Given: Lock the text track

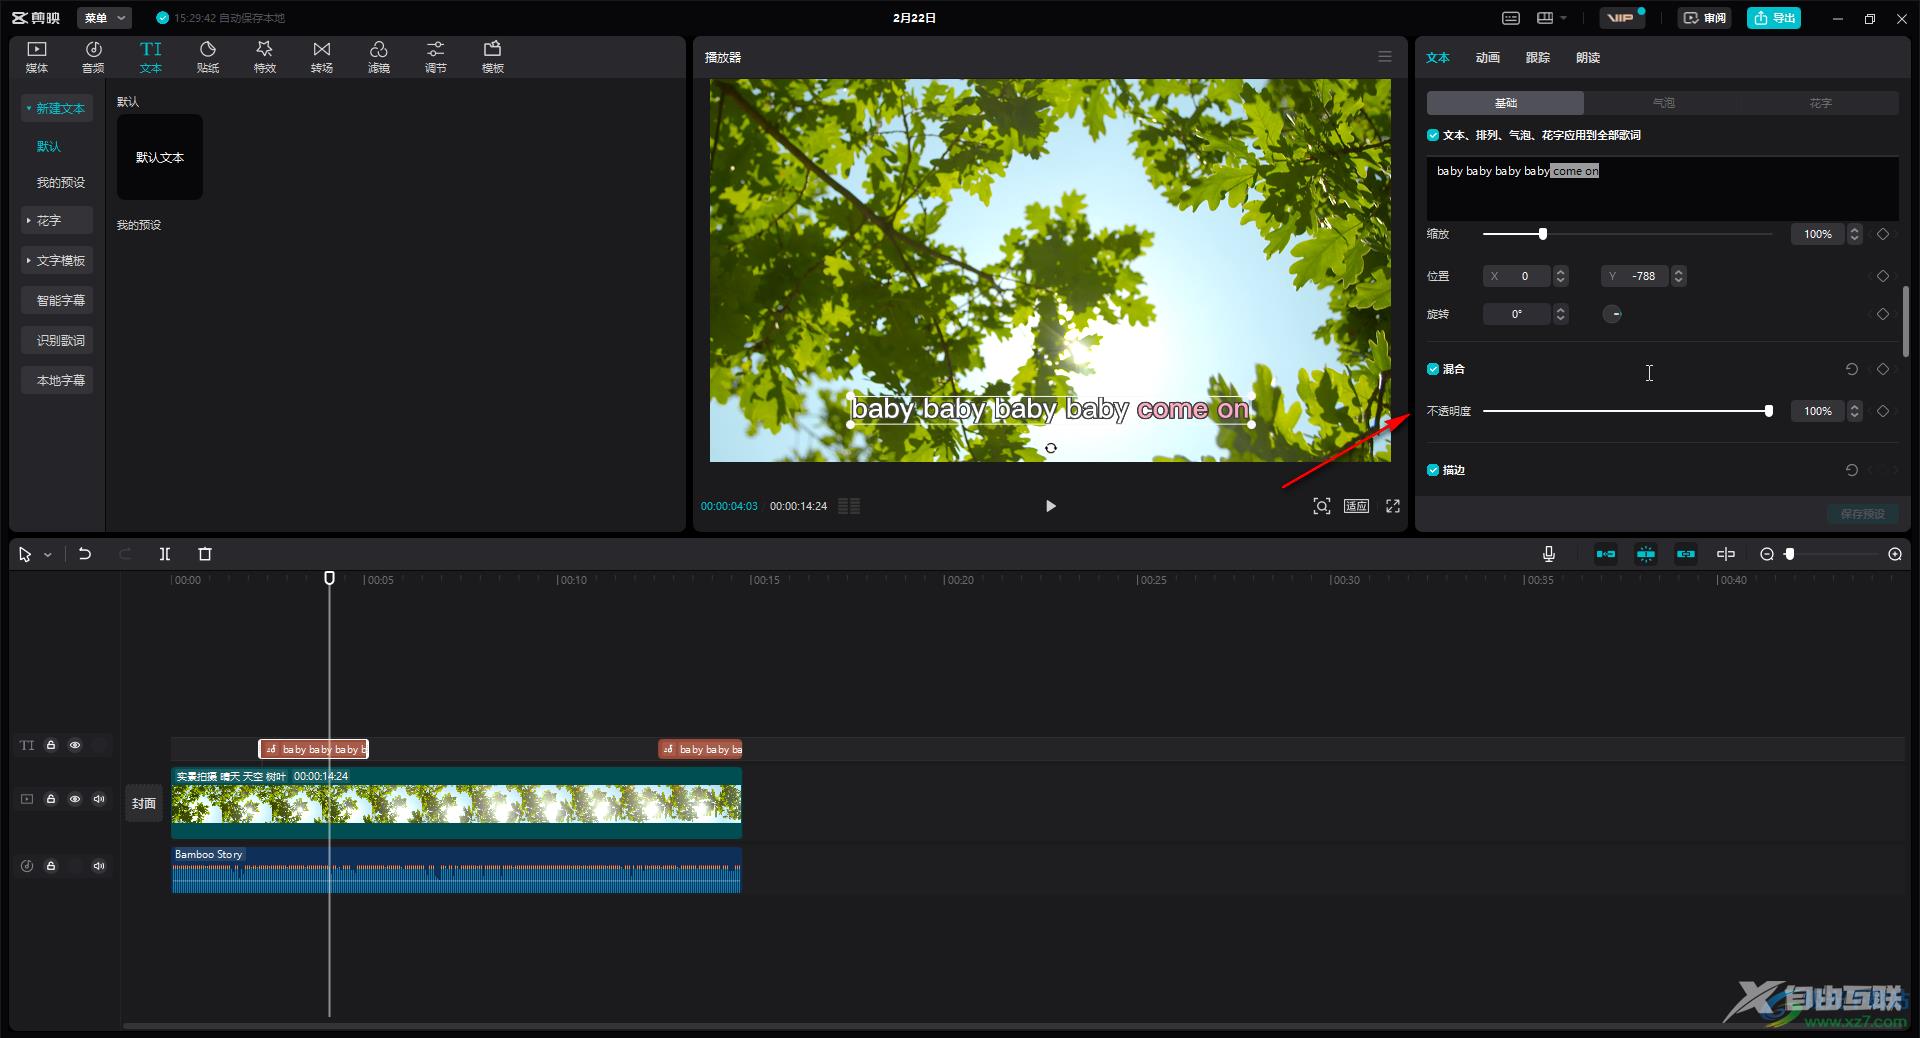Looking at the screenshot, I should pos(51,745).
